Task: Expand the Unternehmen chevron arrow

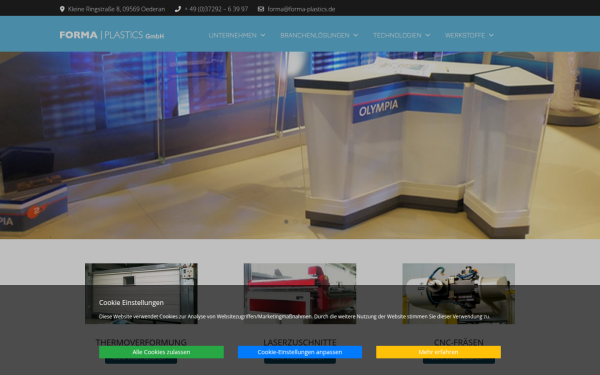Action: 263,35
